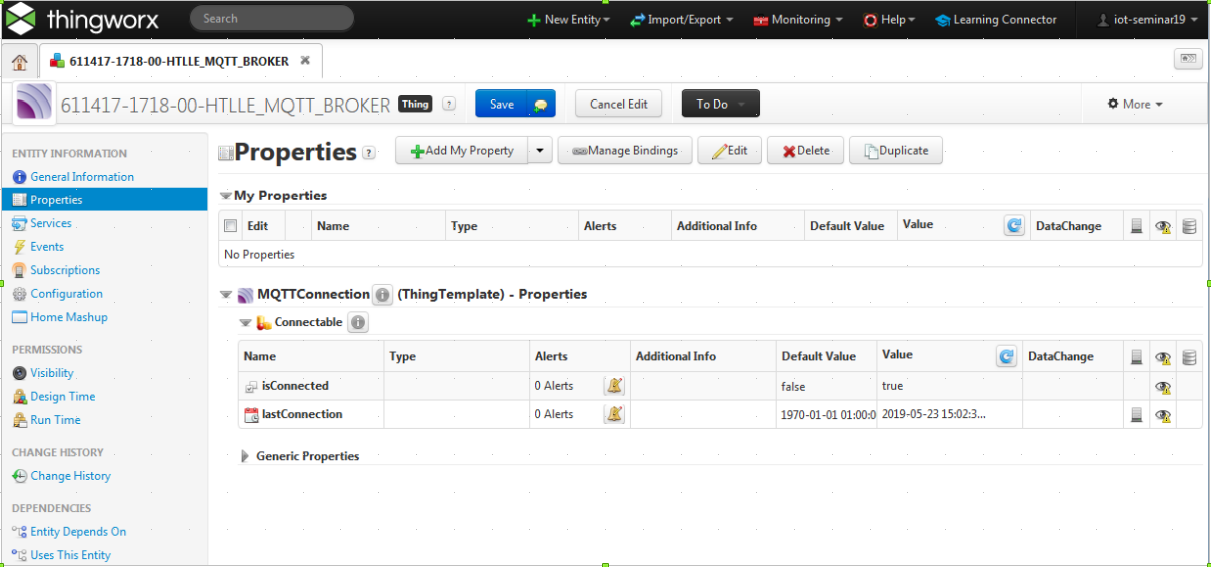
Task: Click the info icon beside Connectable
Action: pyautogui.click(x=358, y=323)
